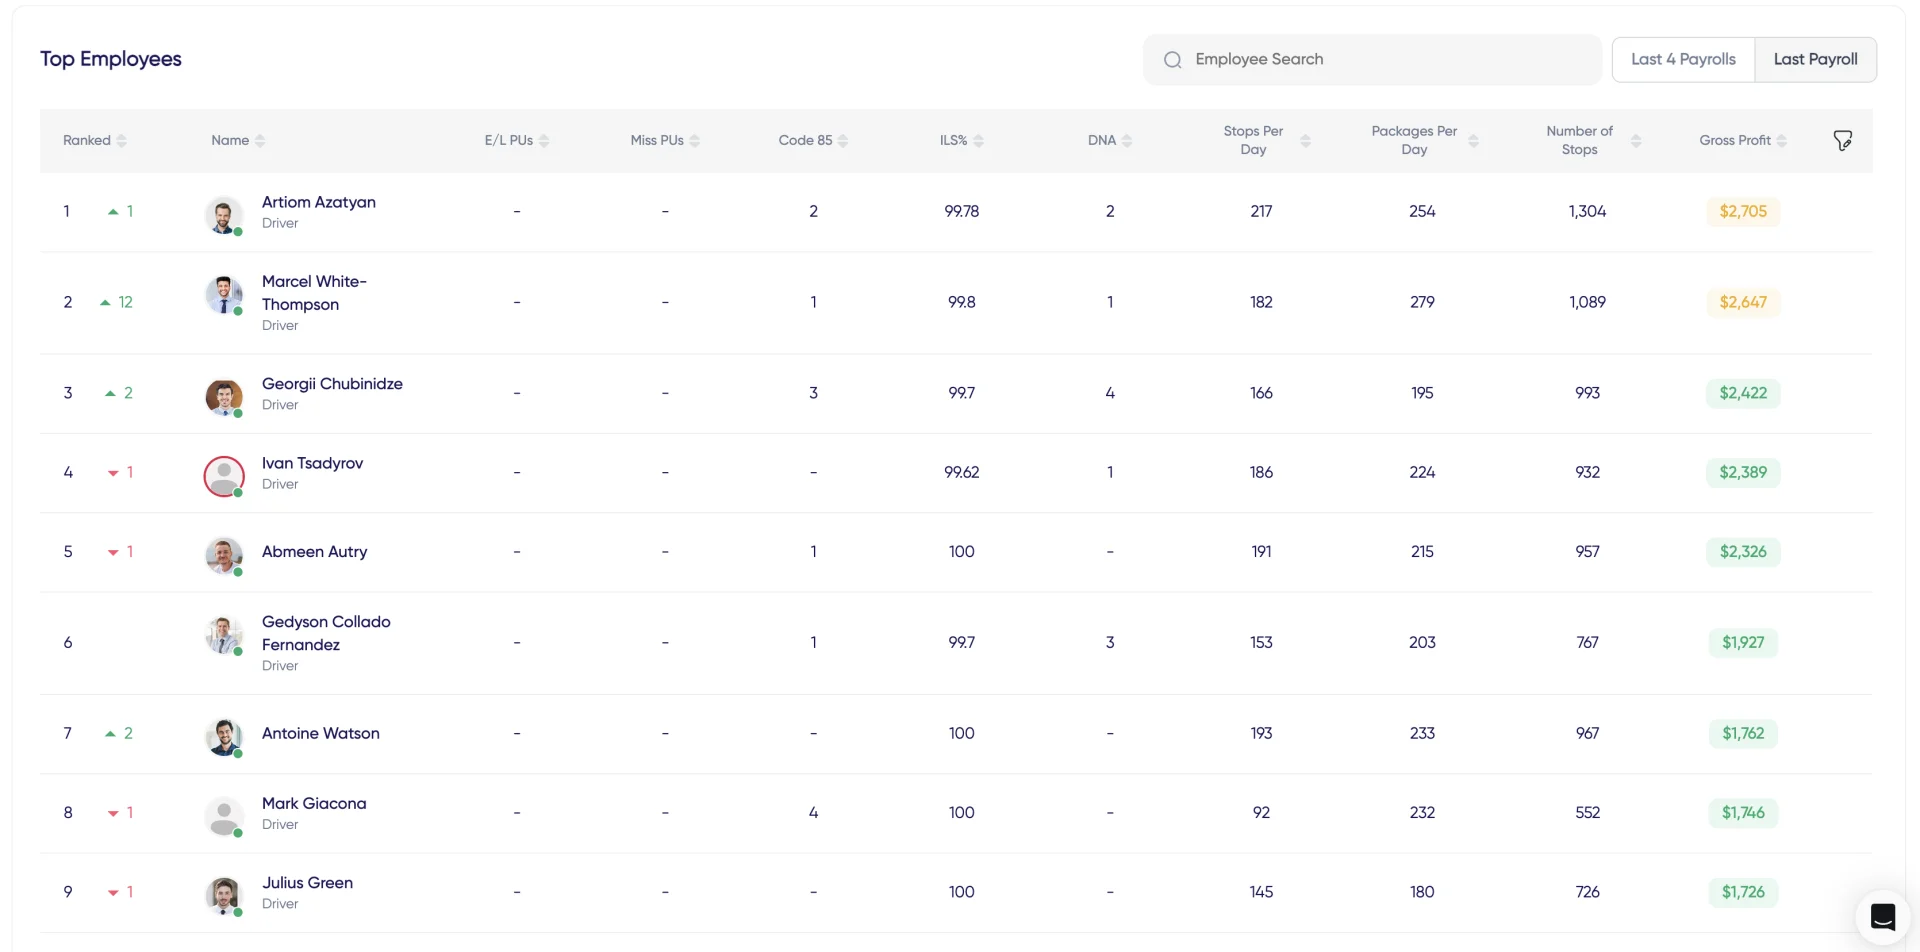Sort employees by Name column
Image resolution: width=1920 pixels, height=952 pixels.
(x=261, y=141)
